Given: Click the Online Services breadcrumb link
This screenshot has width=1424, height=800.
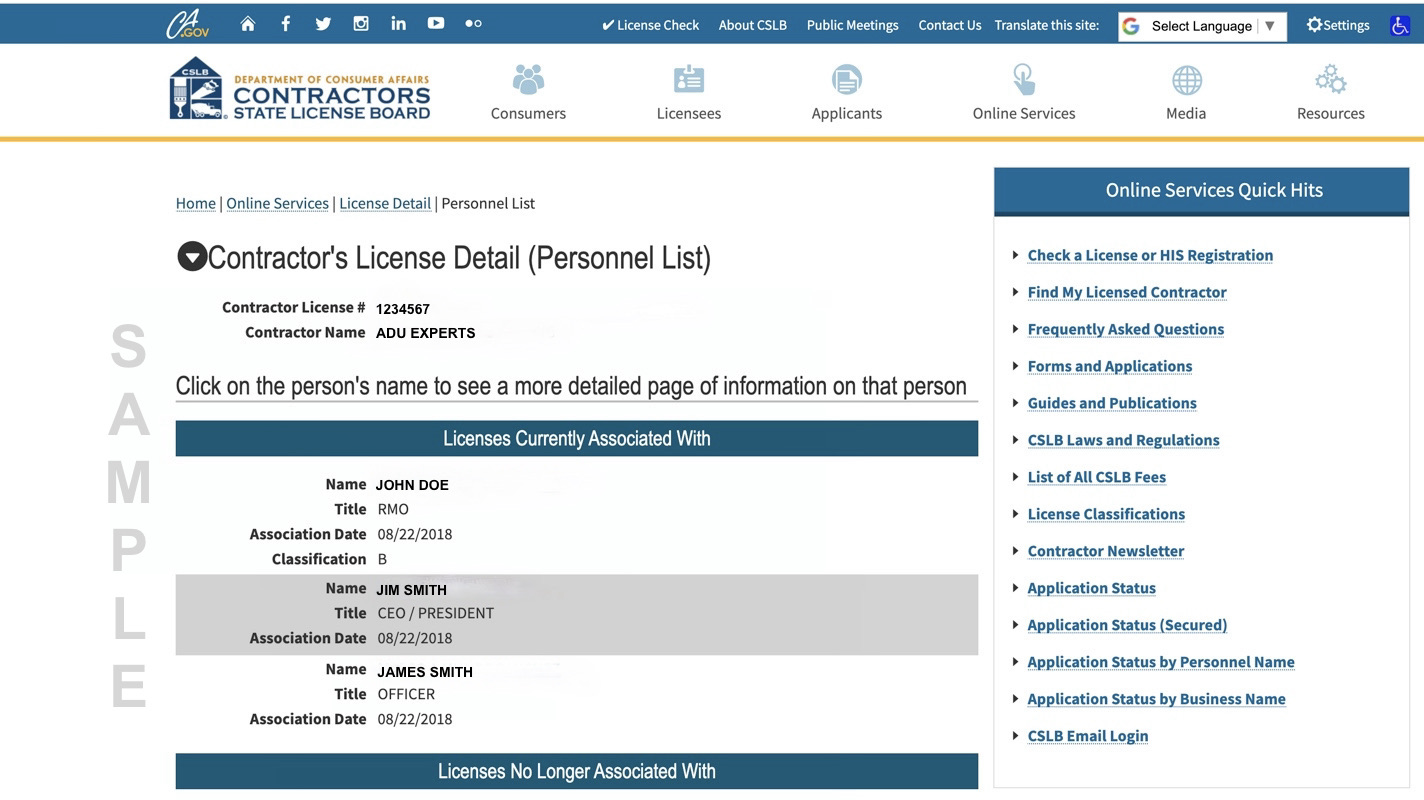Looking at the screenshot, I should click(277, 203).
